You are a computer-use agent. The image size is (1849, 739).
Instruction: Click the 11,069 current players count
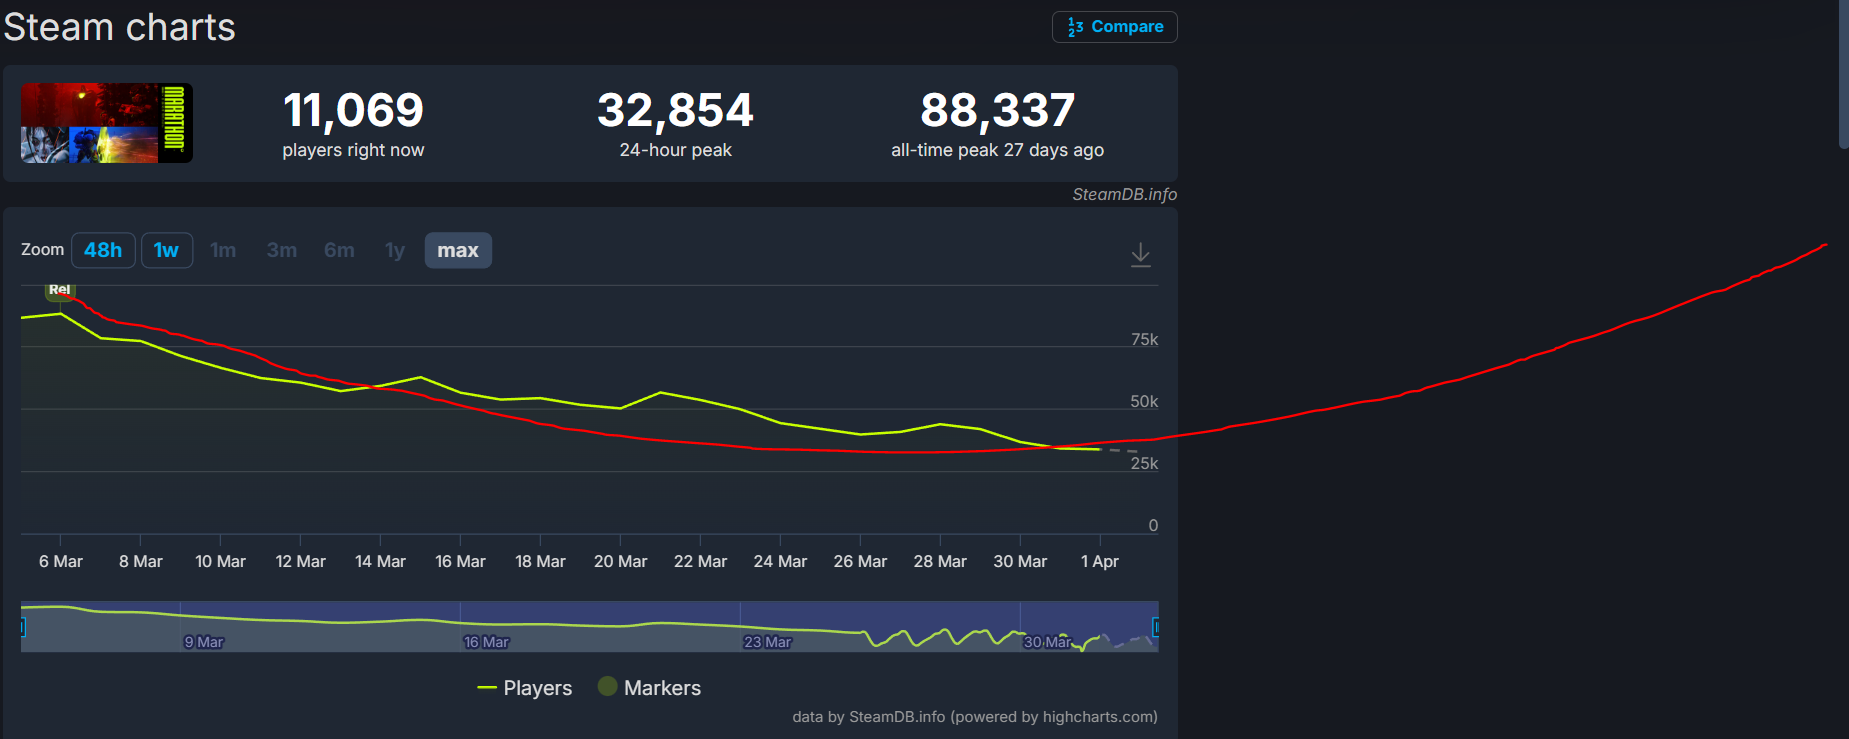click(x=354, y=110)
